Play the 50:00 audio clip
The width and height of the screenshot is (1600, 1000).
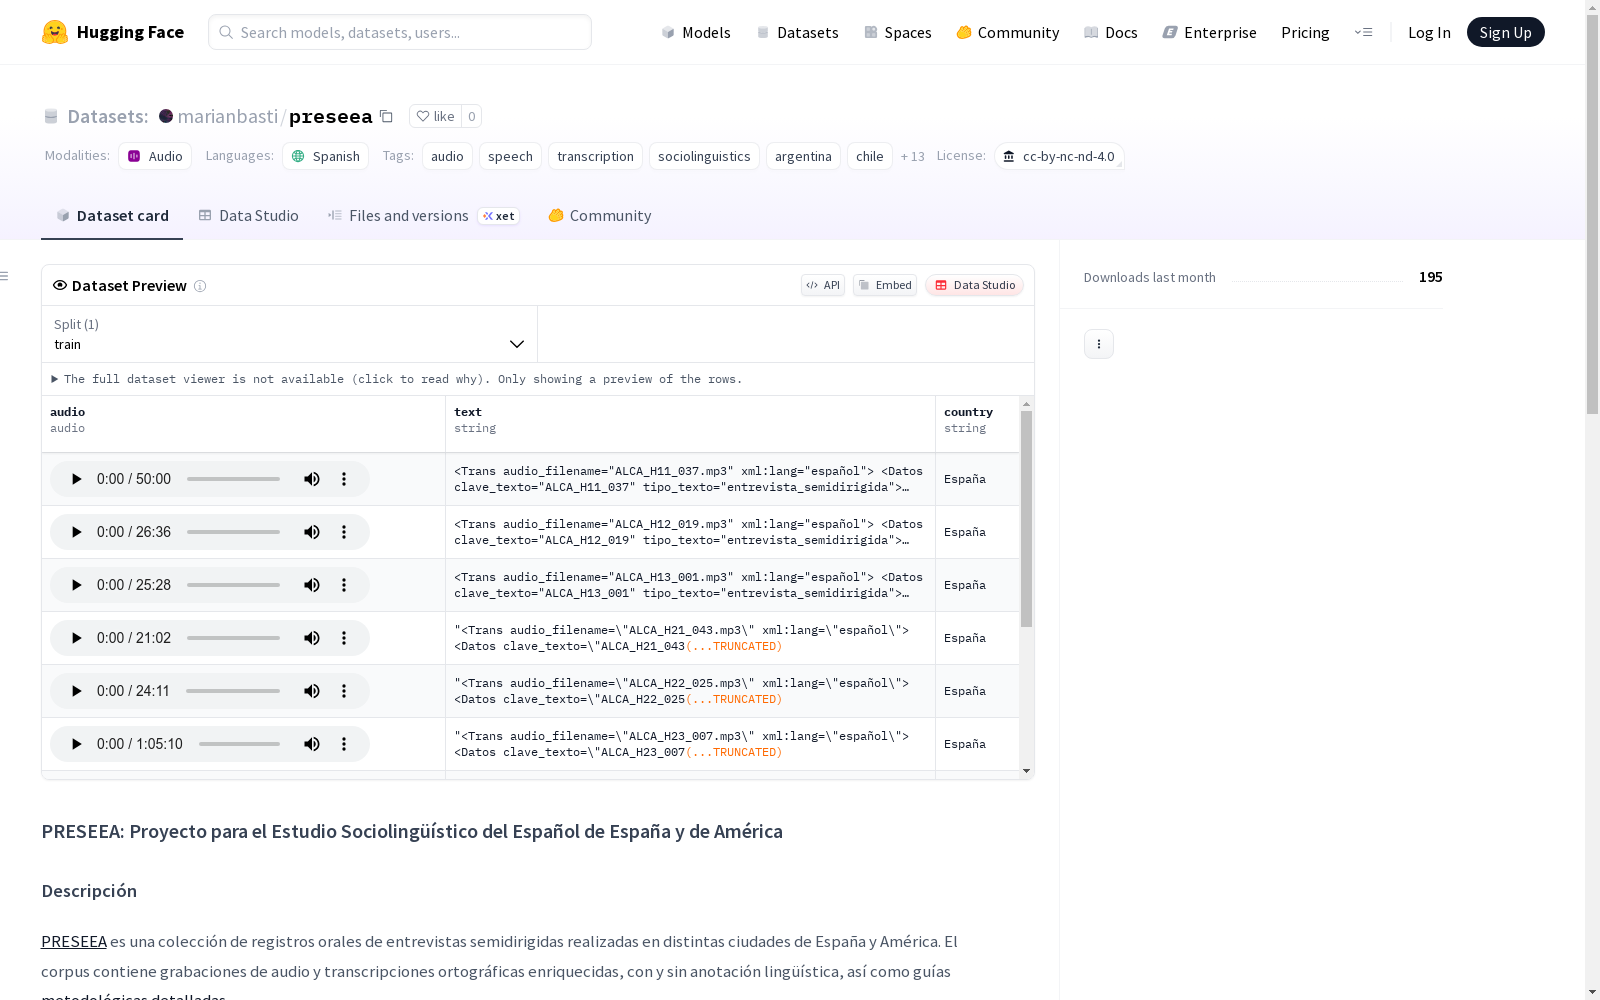[76, 479]
